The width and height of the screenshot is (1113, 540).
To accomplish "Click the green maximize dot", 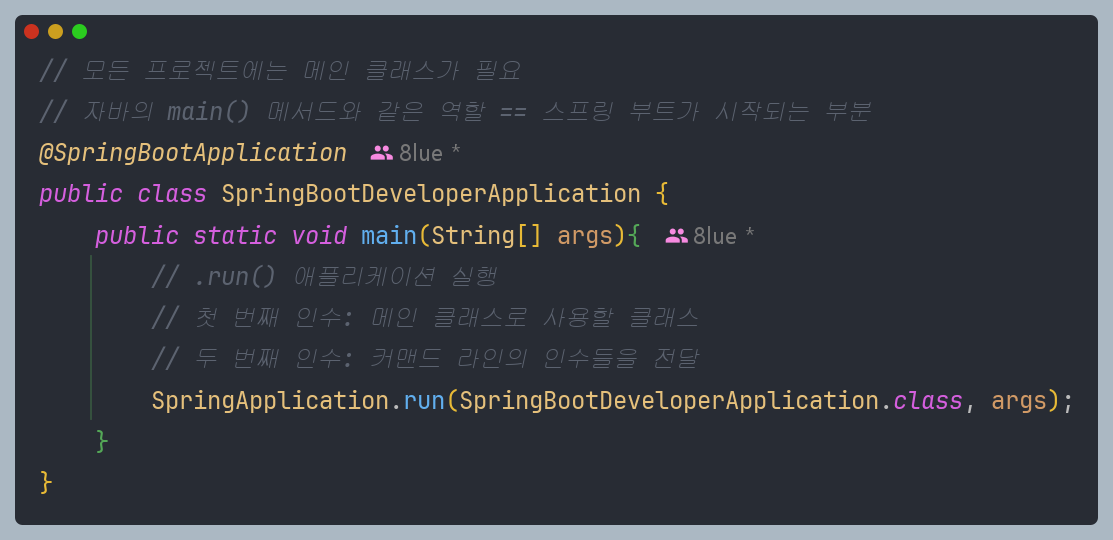I will coord(80,31).
